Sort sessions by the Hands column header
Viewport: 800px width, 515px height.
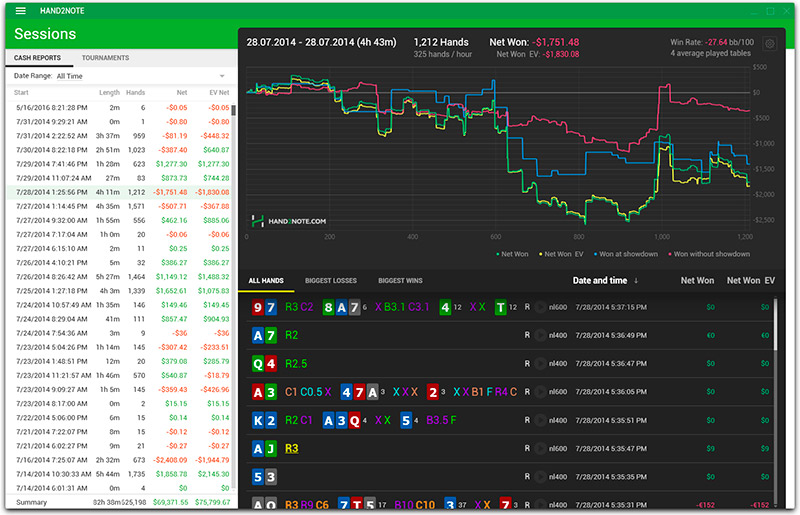tap(136, 93)
